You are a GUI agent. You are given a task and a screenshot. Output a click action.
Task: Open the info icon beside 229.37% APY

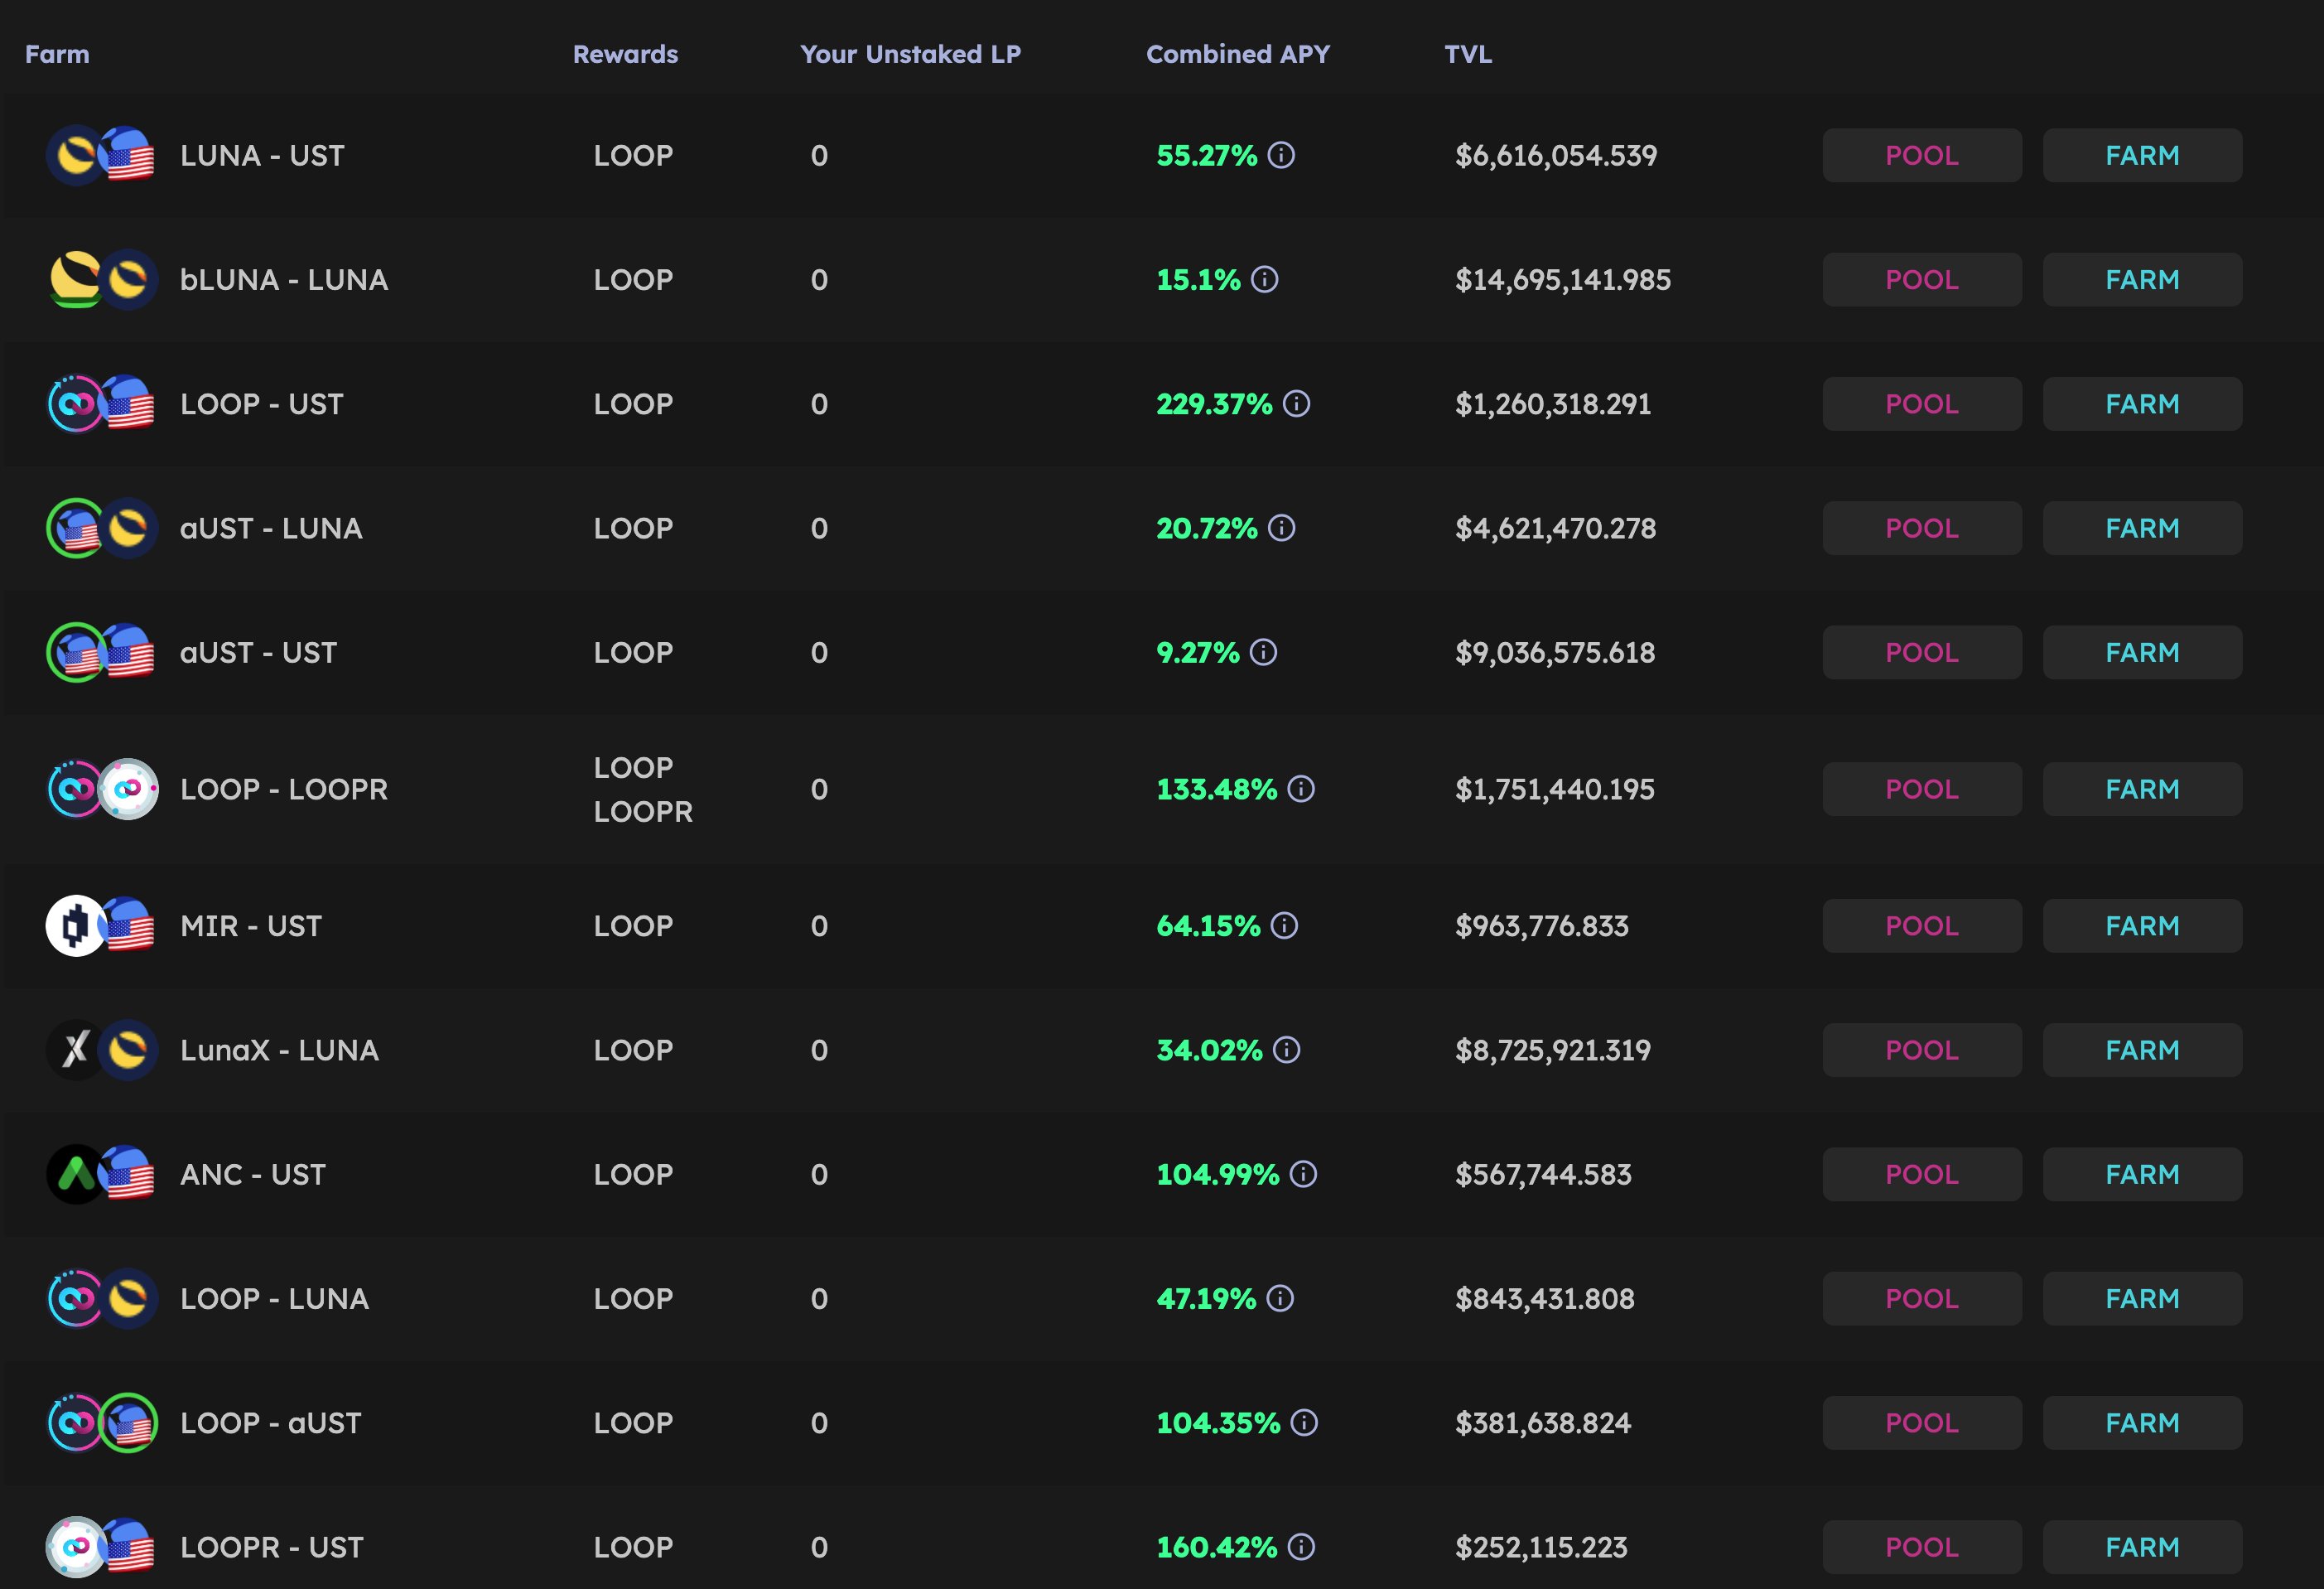pos(1297,404)
